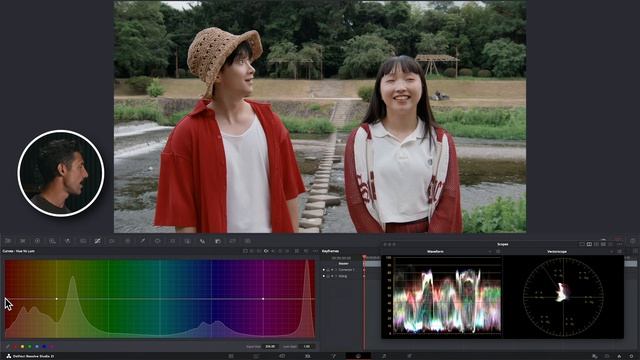Image resolution: width=640 pixels, height=360 pixels.
Task: Switch to Lum Vs Sat curve
Action: coord(273,251)
